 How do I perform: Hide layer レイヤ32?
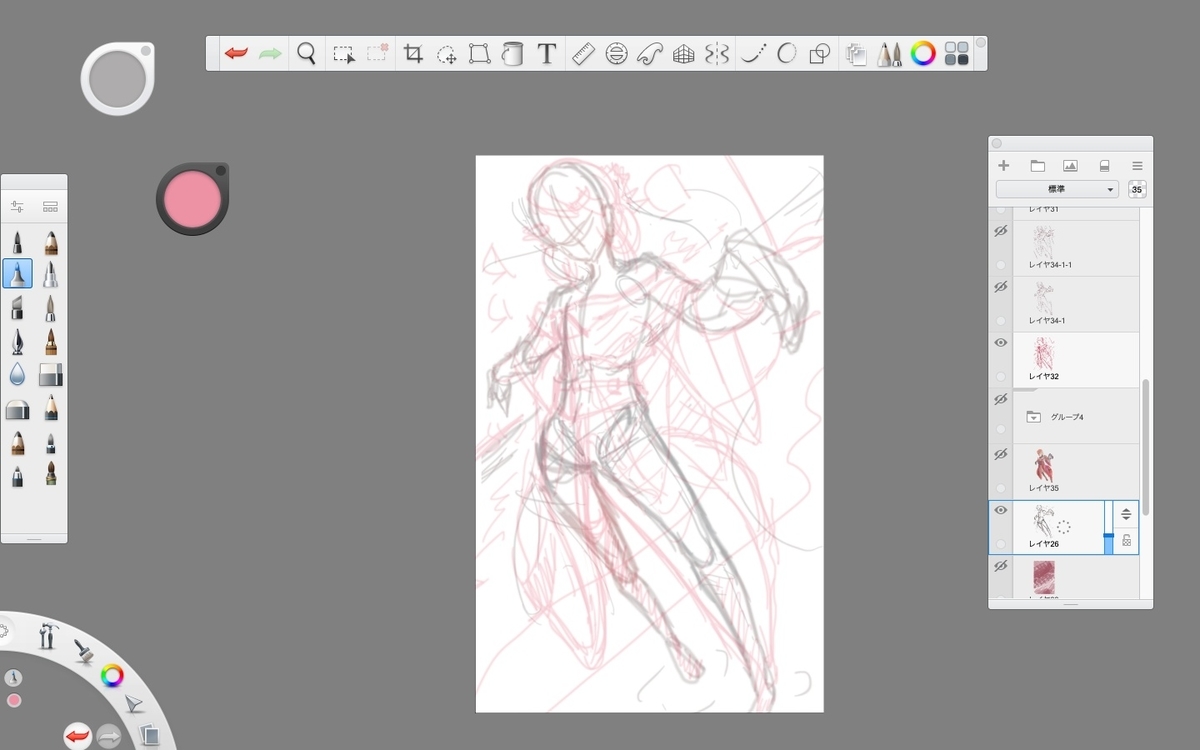[1000, 343]
